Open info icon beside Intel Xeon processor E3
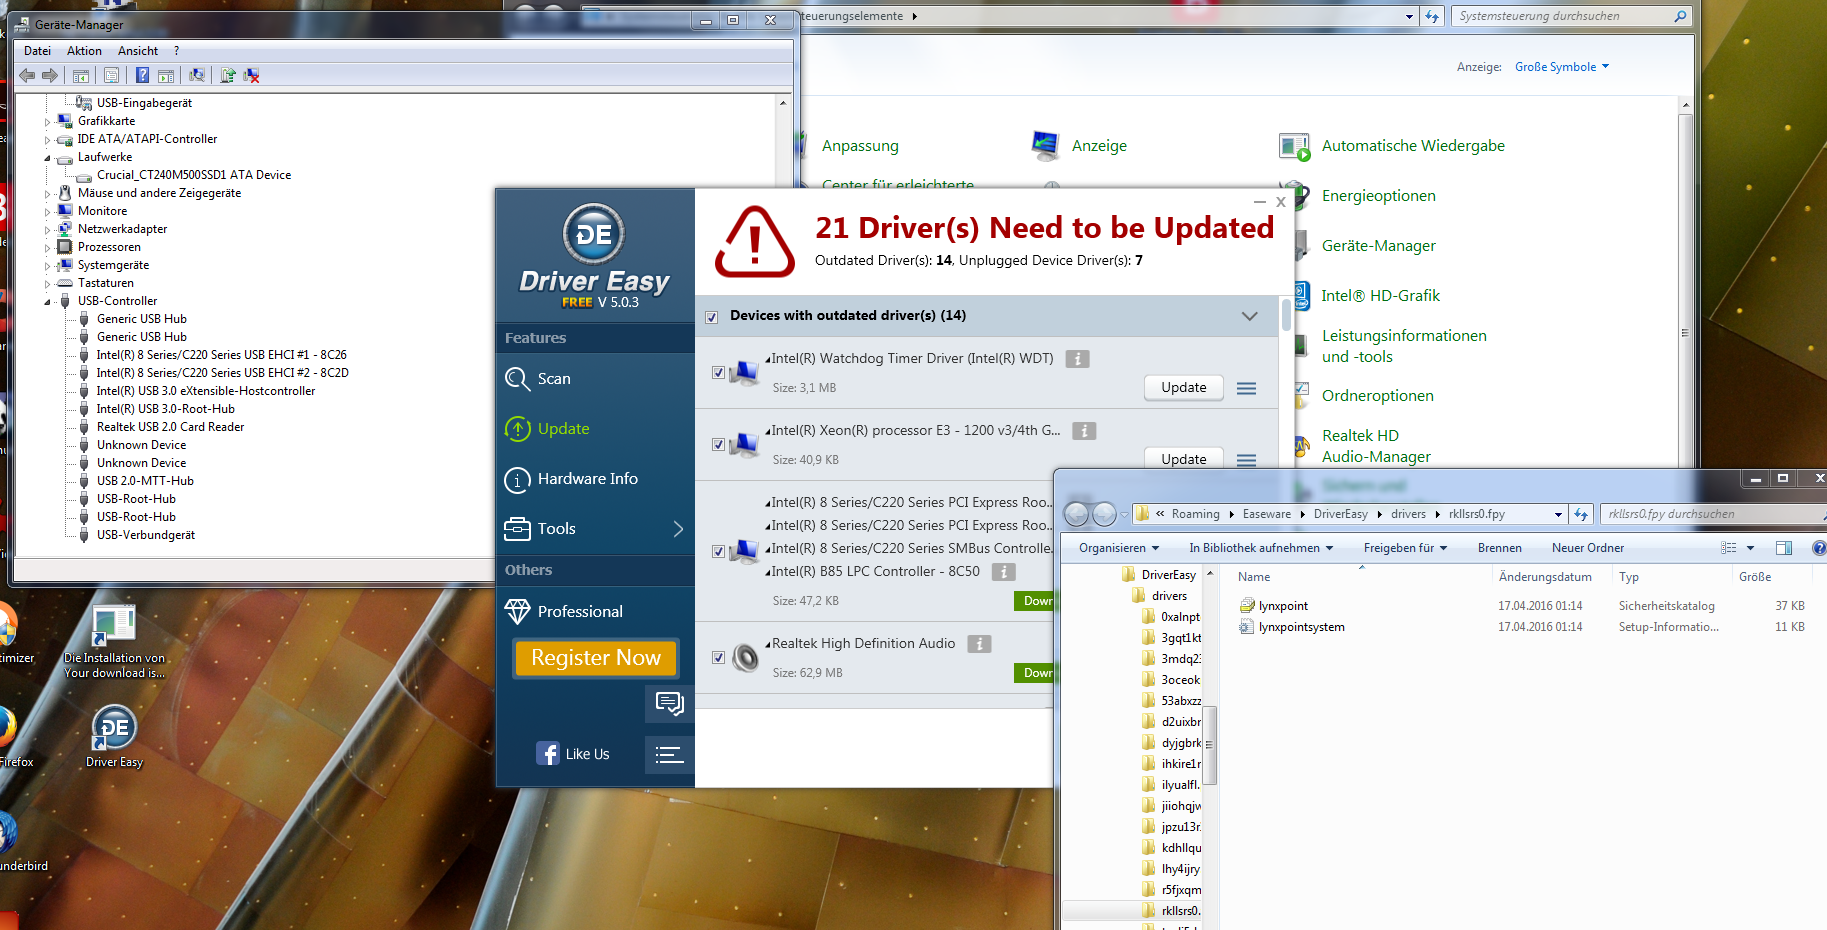 click(1084, 431)
